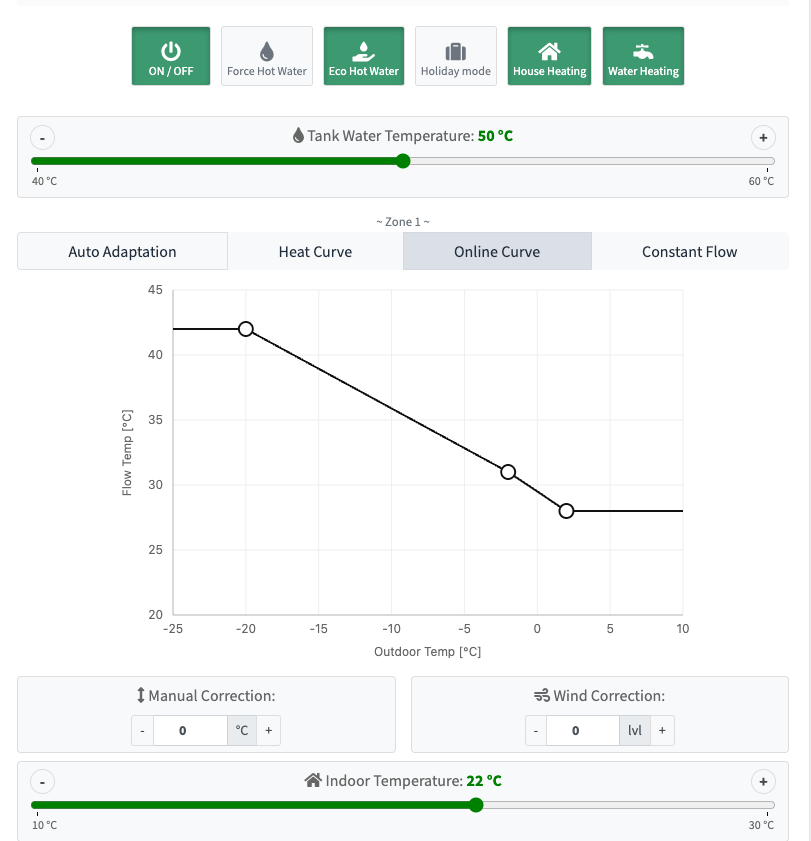Toggle Eco Hot Water mode
The image size is (811, 841).
tap(364, 56)
